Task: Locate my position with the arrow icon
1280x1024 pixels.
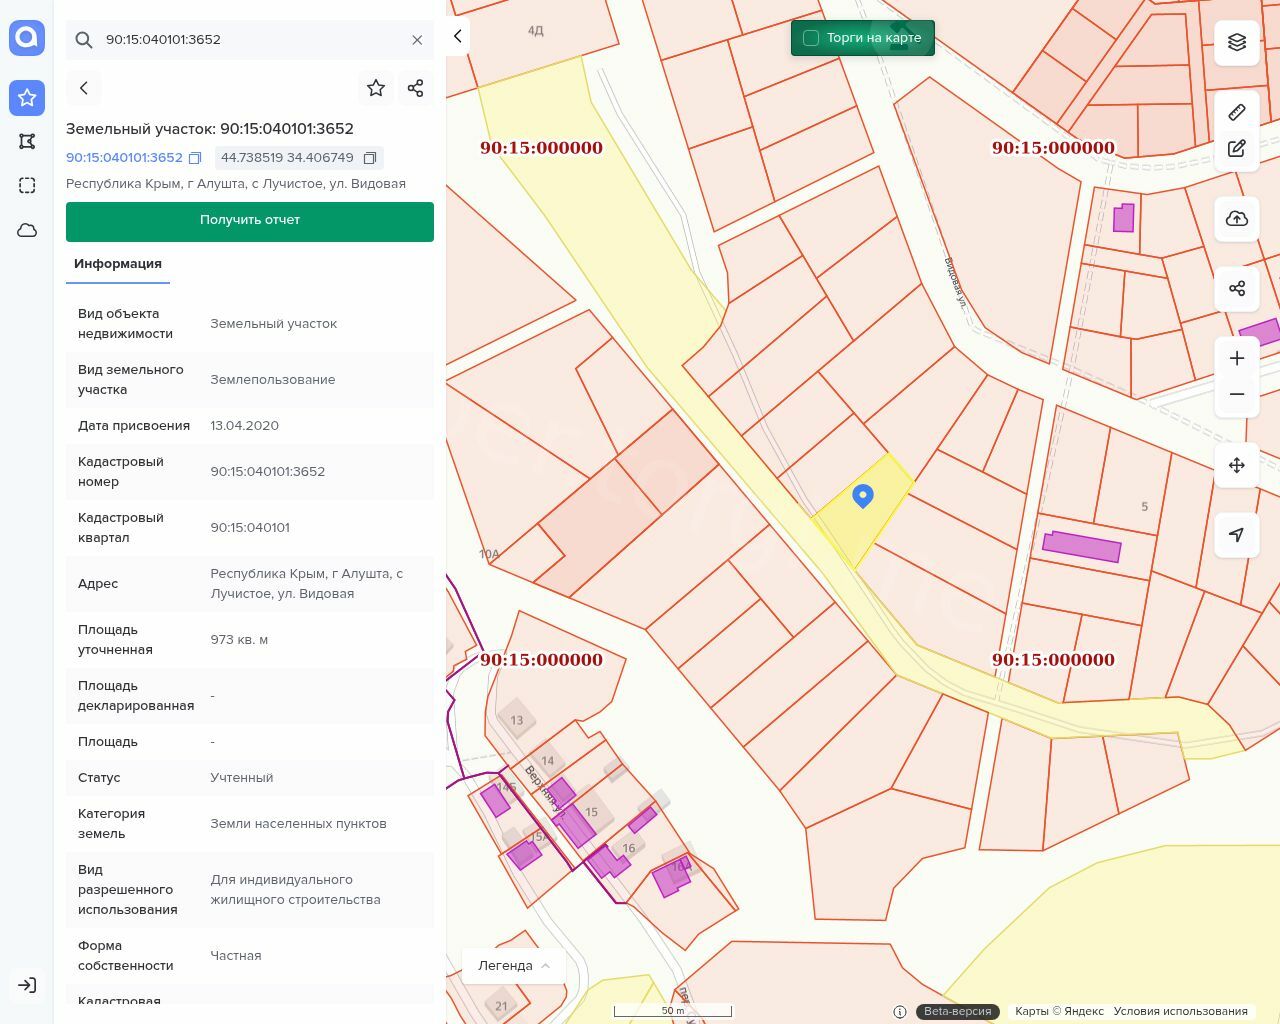Action: tap(1237, 534)
